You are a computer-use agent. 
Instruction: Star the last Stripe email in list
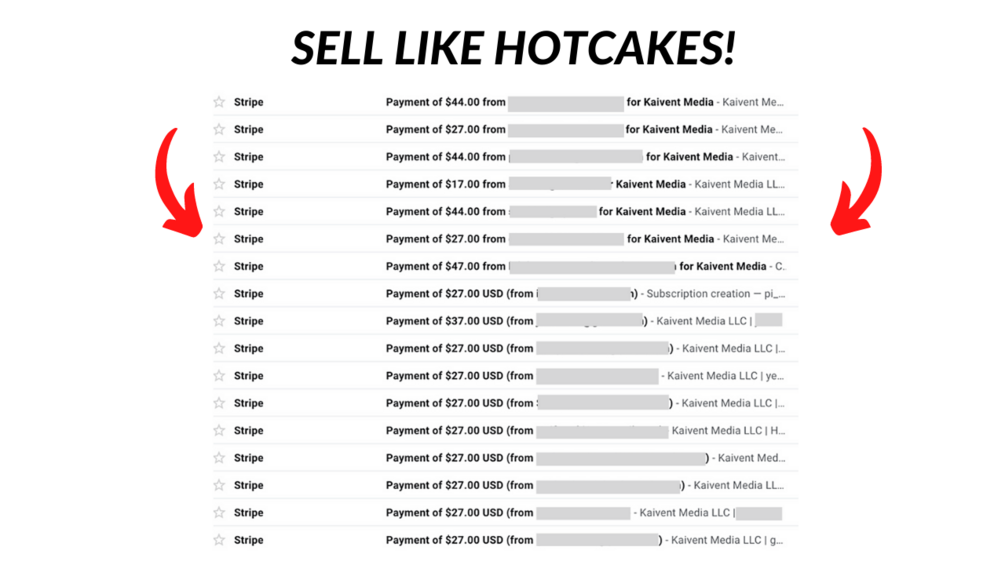pyautogui.click(x=219, y=540)
